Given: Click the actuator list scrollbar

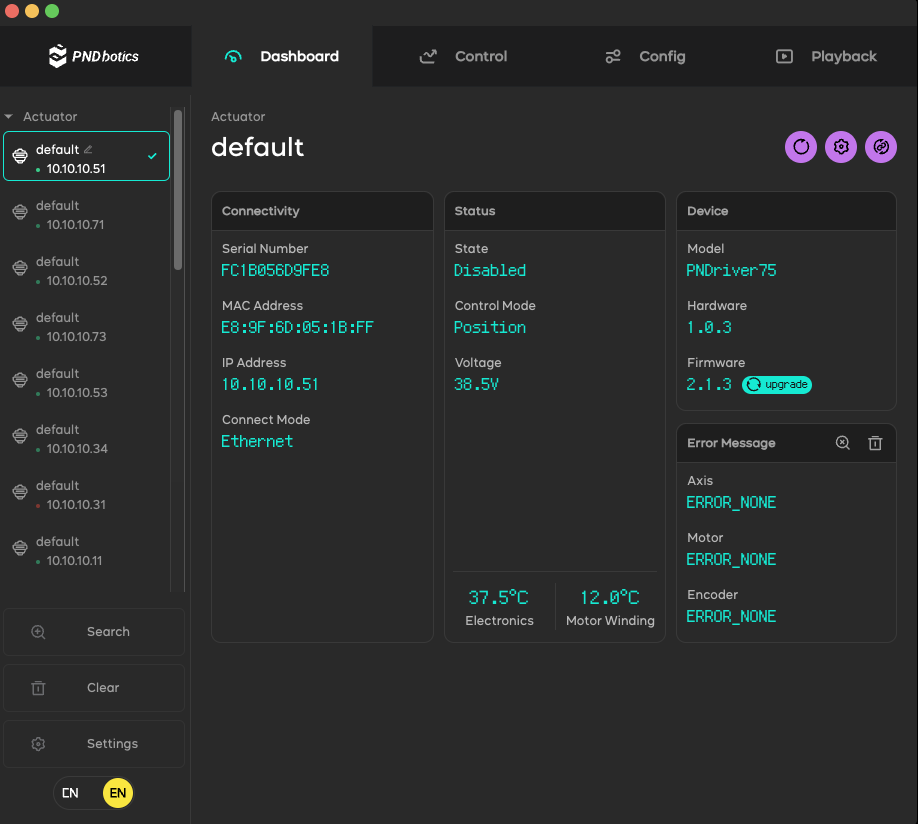Looking at the screenshot, I should (178, 190).
